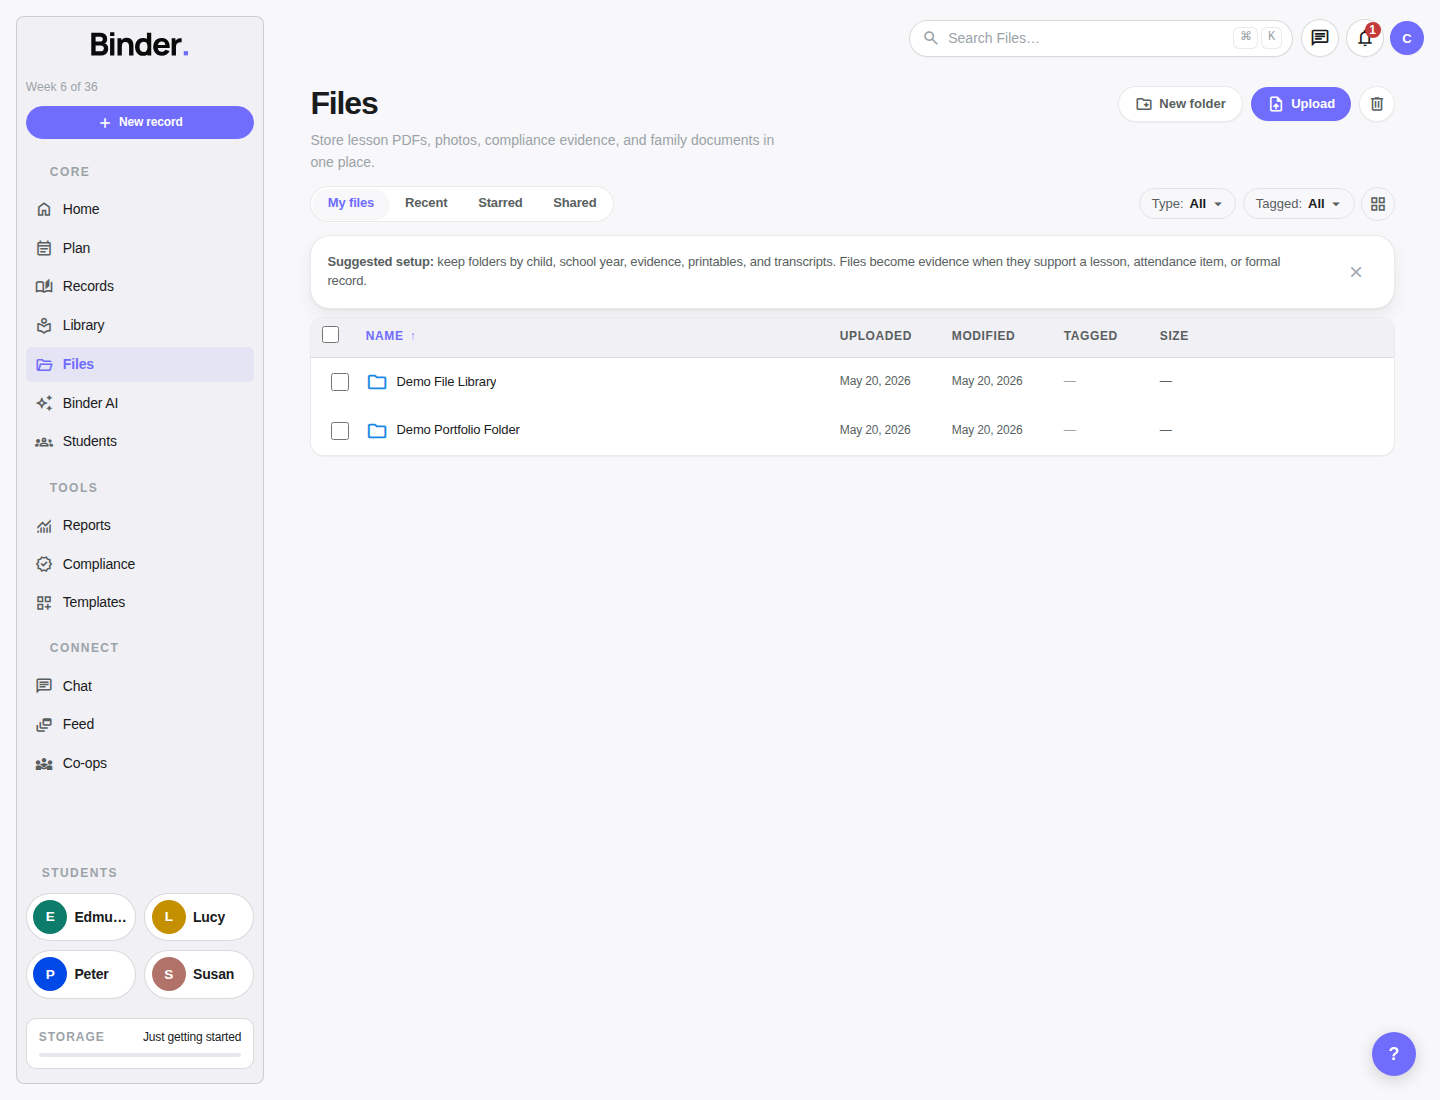Click the Binder logo
The image size is (1440, 1100).
point(139,44)
